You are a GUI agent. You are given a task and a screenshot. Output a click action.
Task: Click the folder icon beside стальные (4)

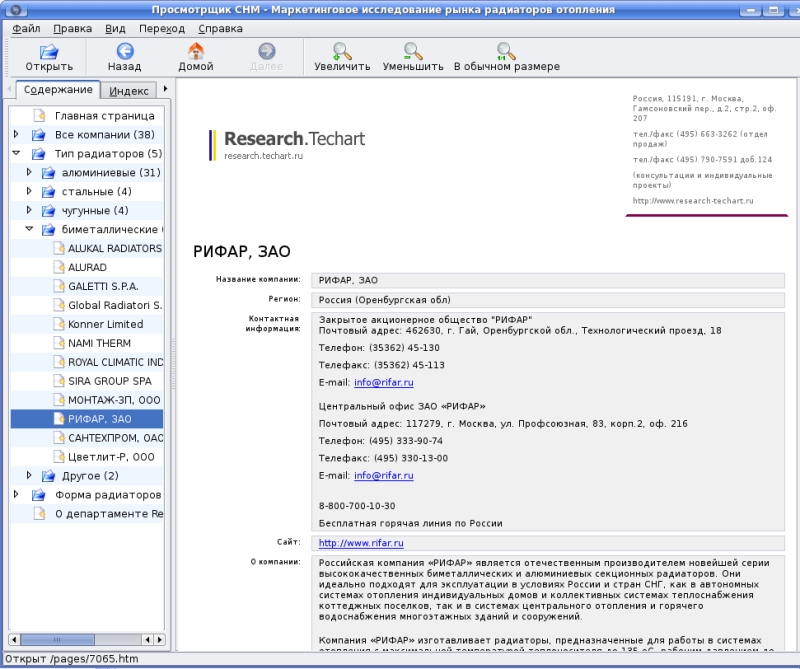48,191
